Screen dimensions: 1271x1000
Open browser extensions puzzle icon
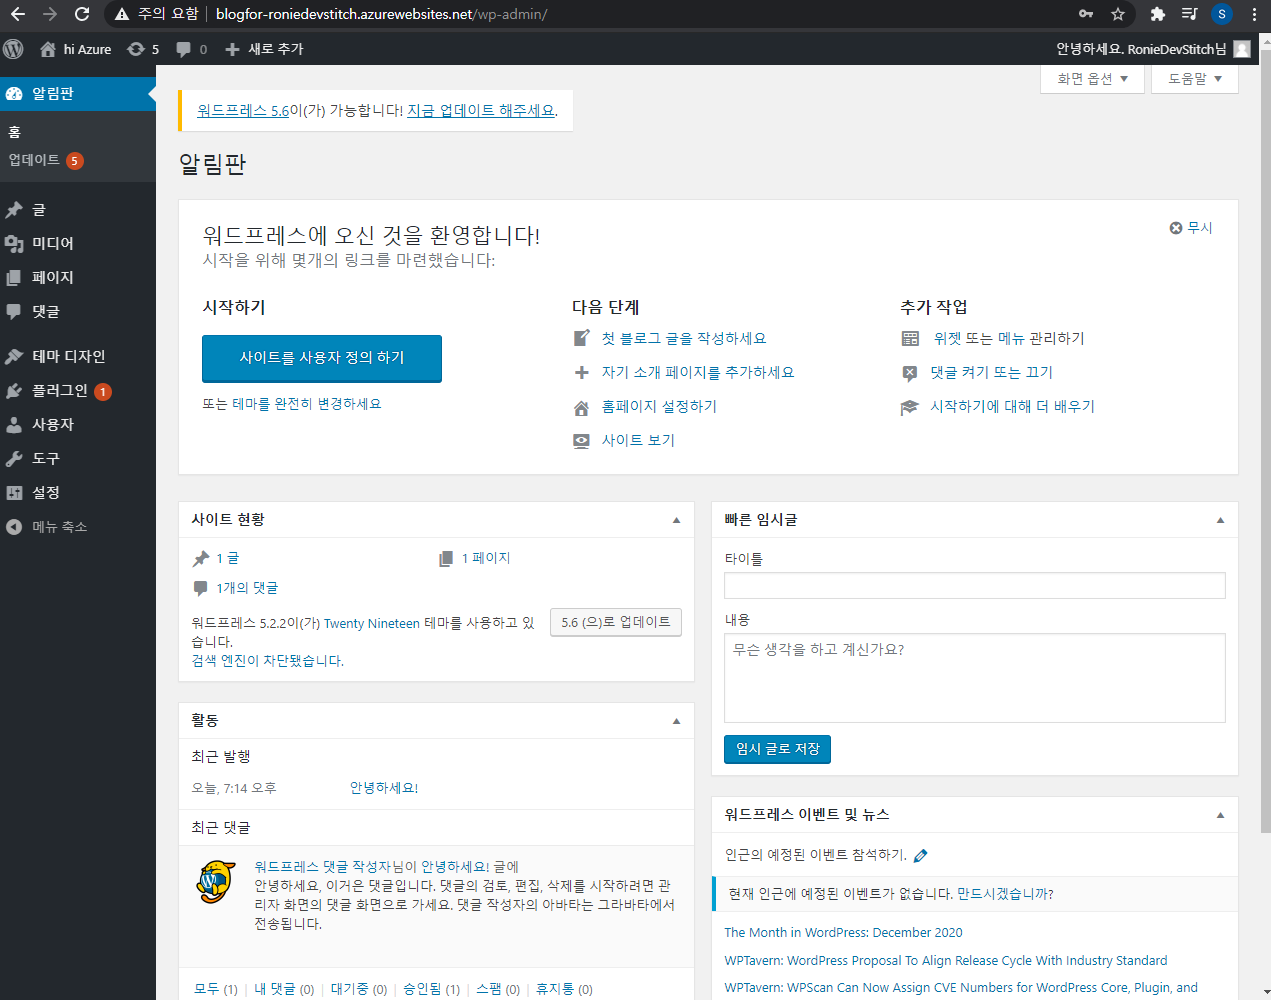click(1158, 14)
